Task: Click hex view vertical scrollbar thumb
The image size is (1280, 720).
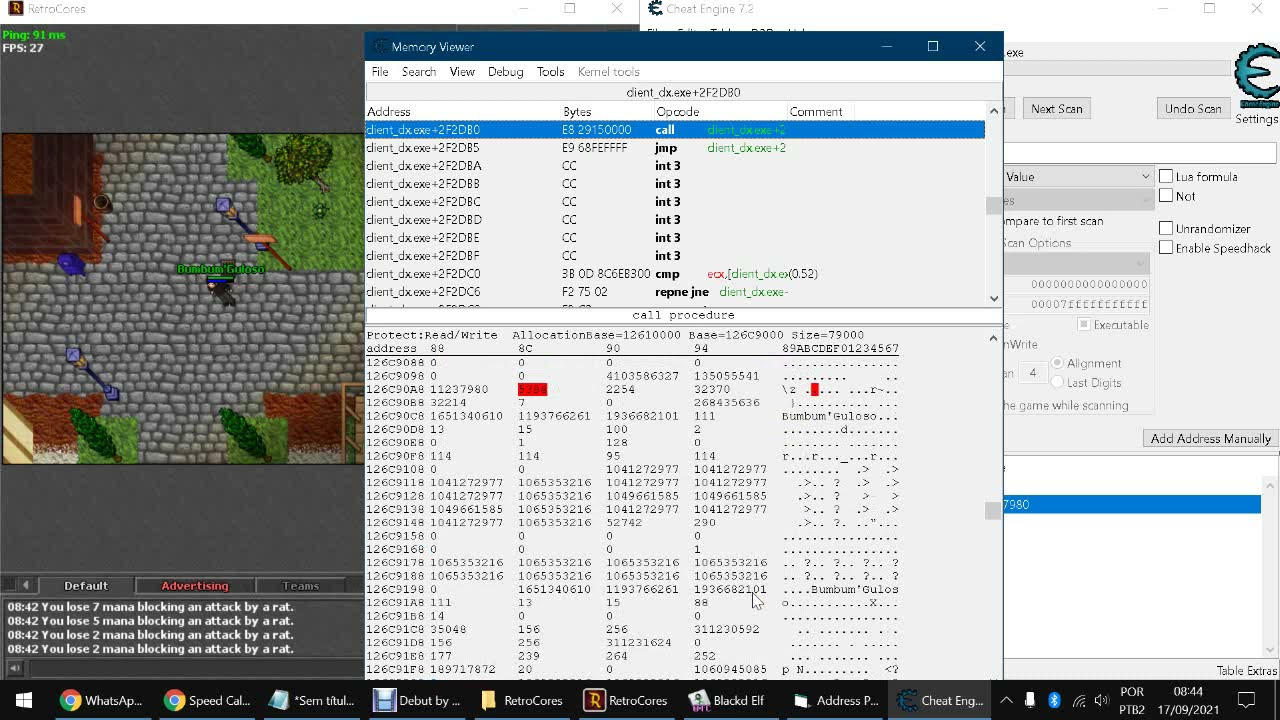Action: (x=993, y=510)
